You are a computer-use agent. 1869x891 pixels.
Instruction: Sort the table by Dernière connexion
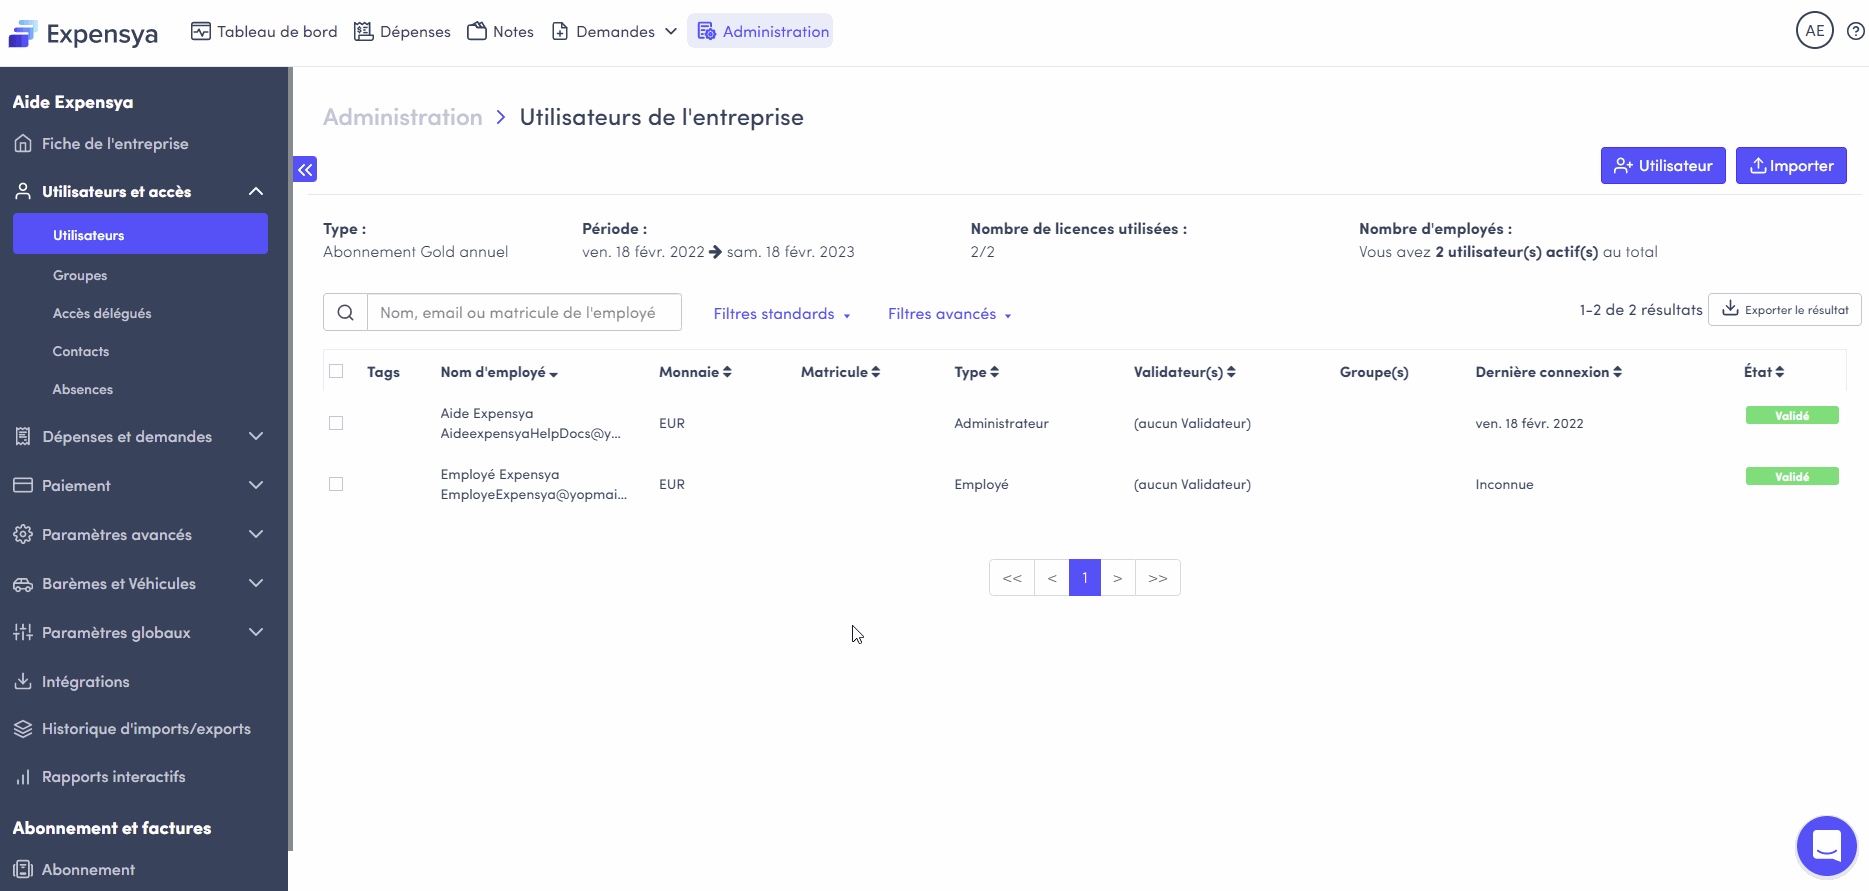[x=1548, y=372]
